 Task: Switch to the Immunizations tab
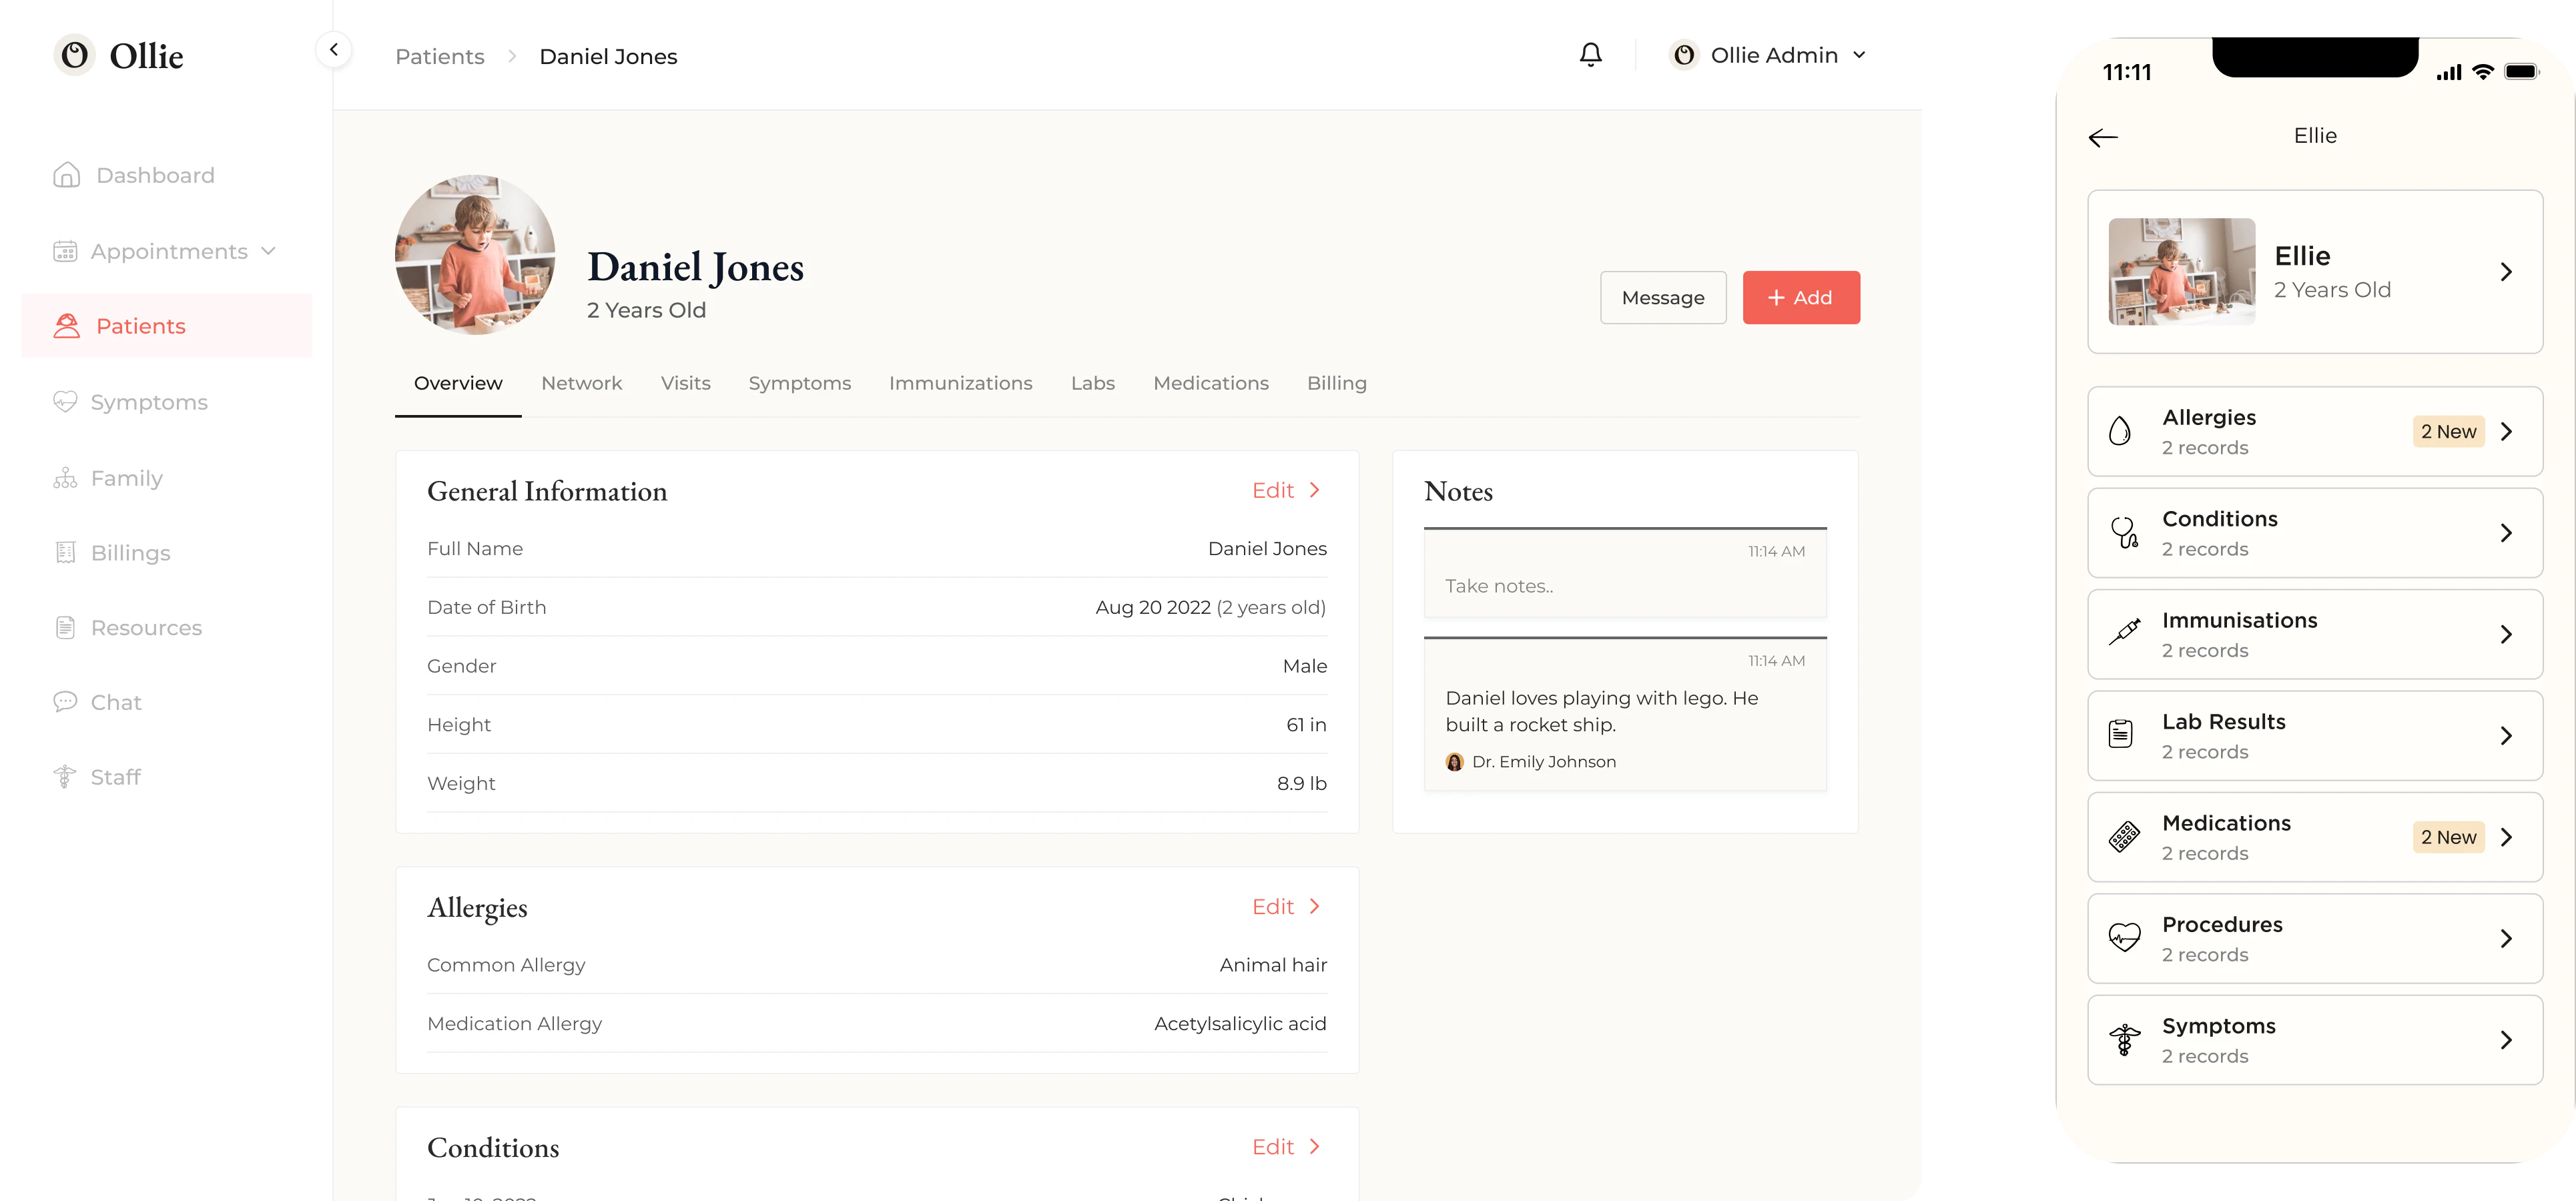[x=960, y=383]
